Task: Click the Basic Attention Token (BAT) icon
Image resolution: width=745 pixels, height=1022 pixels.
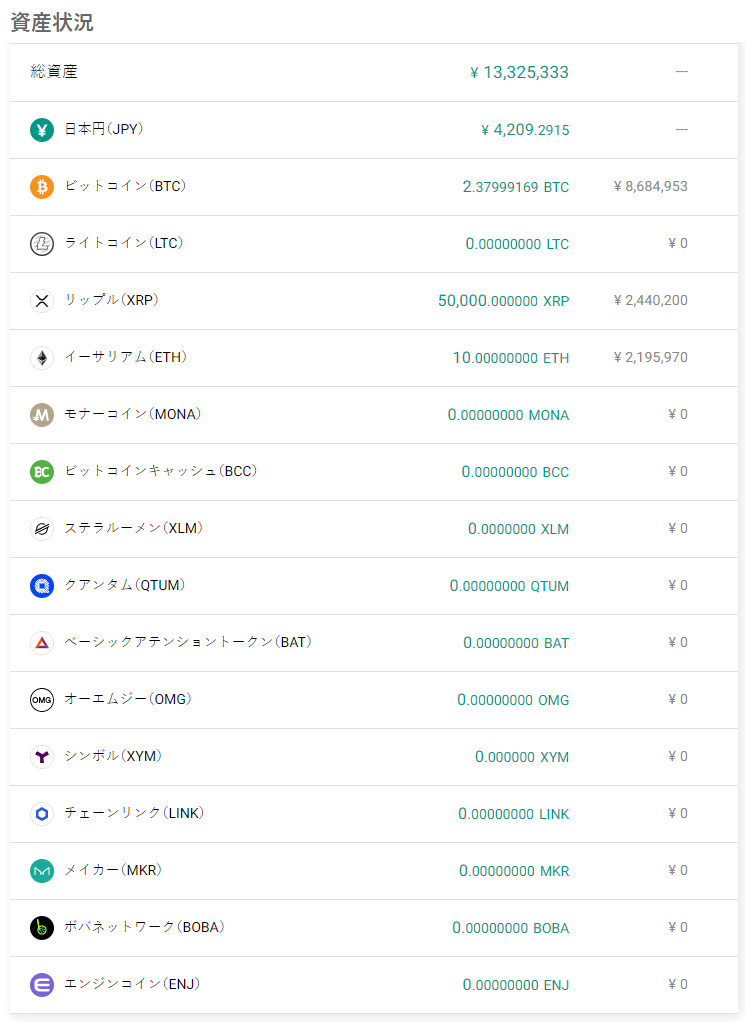Action: 42,643
